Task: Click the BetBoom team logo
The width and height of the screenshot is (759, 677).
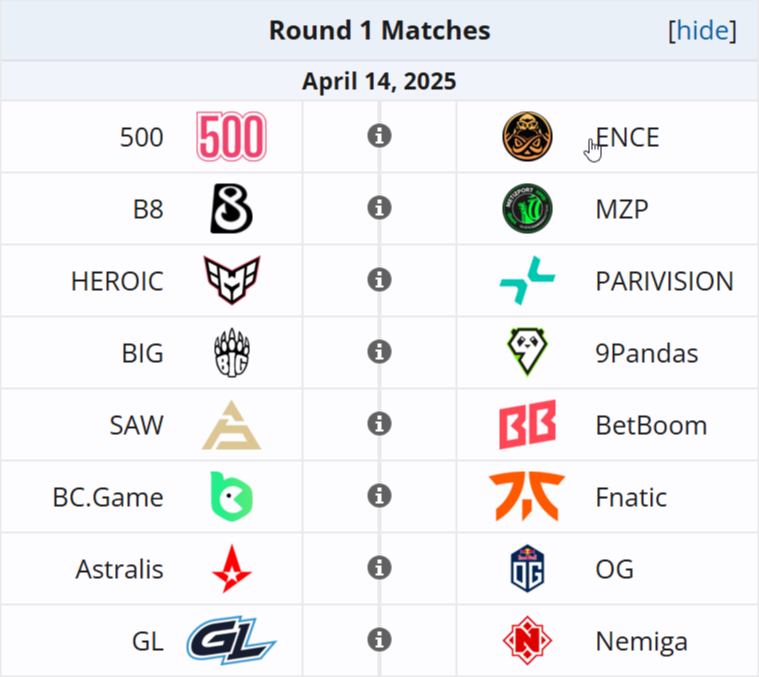Action: click(527, 425)
